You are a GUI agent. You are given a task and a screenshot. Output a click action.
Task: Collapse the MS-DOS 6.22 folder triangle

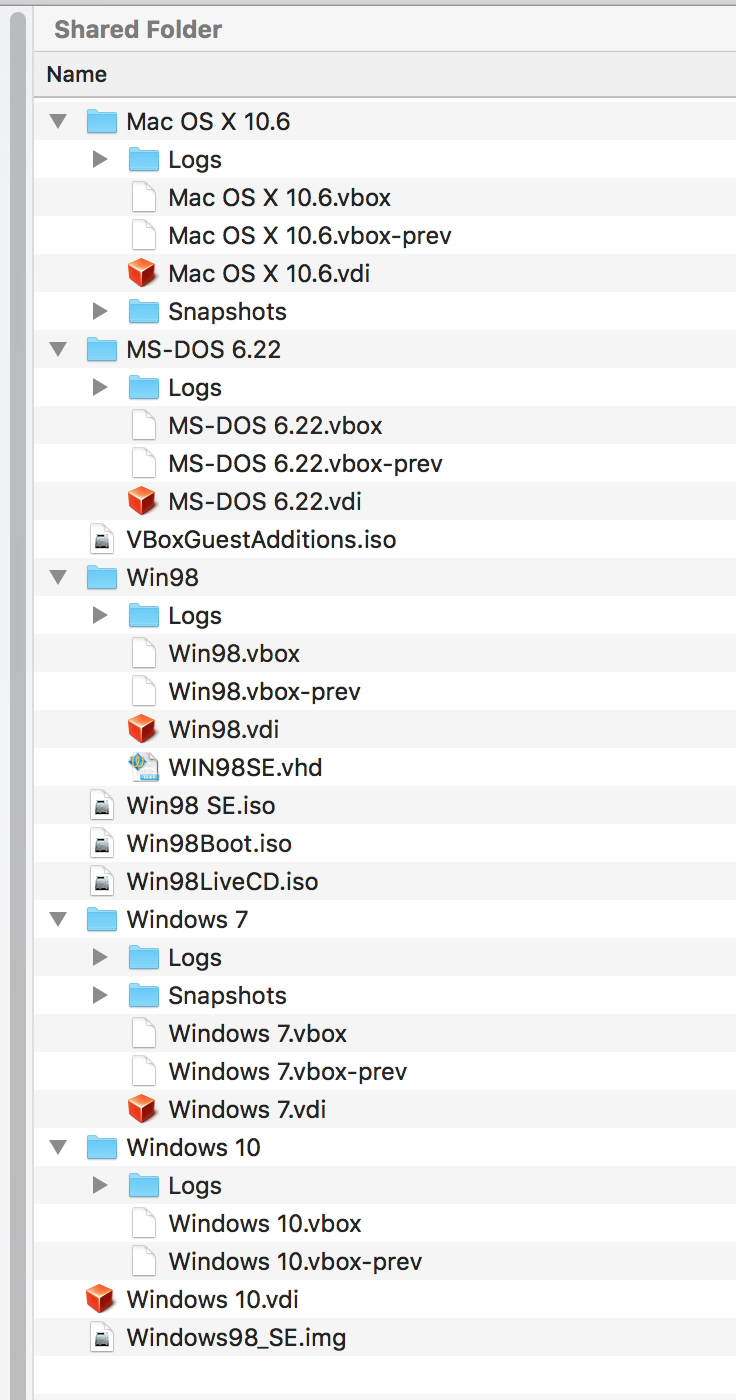tap(58, 350)
